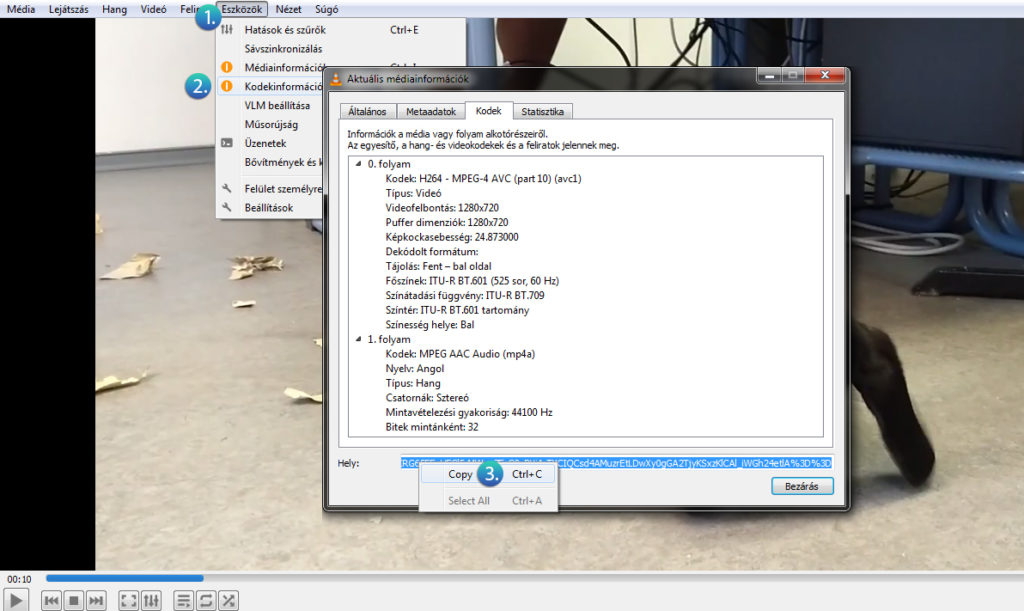Select the Mintavételezési gyakoriság: 44100 Hz row
The image size is (1024, 611).
tap(469, 413)
